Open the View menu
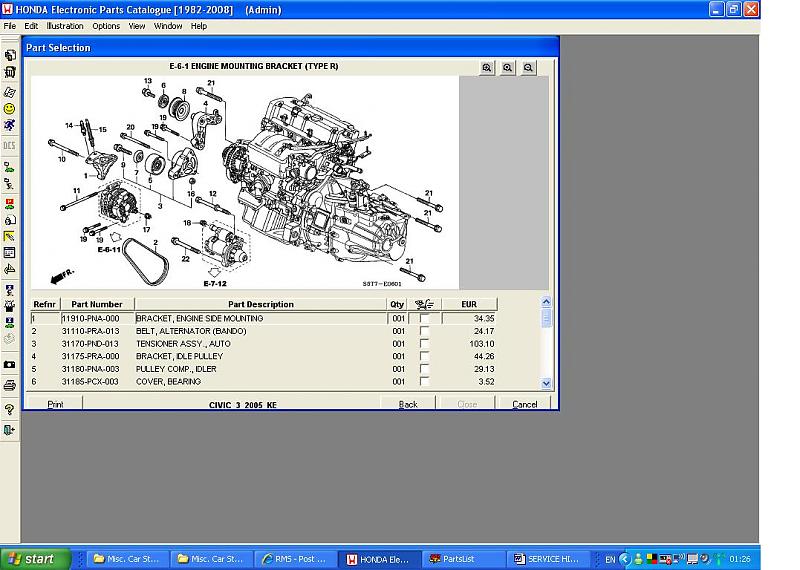800x570 pixels. click(137, 26)
